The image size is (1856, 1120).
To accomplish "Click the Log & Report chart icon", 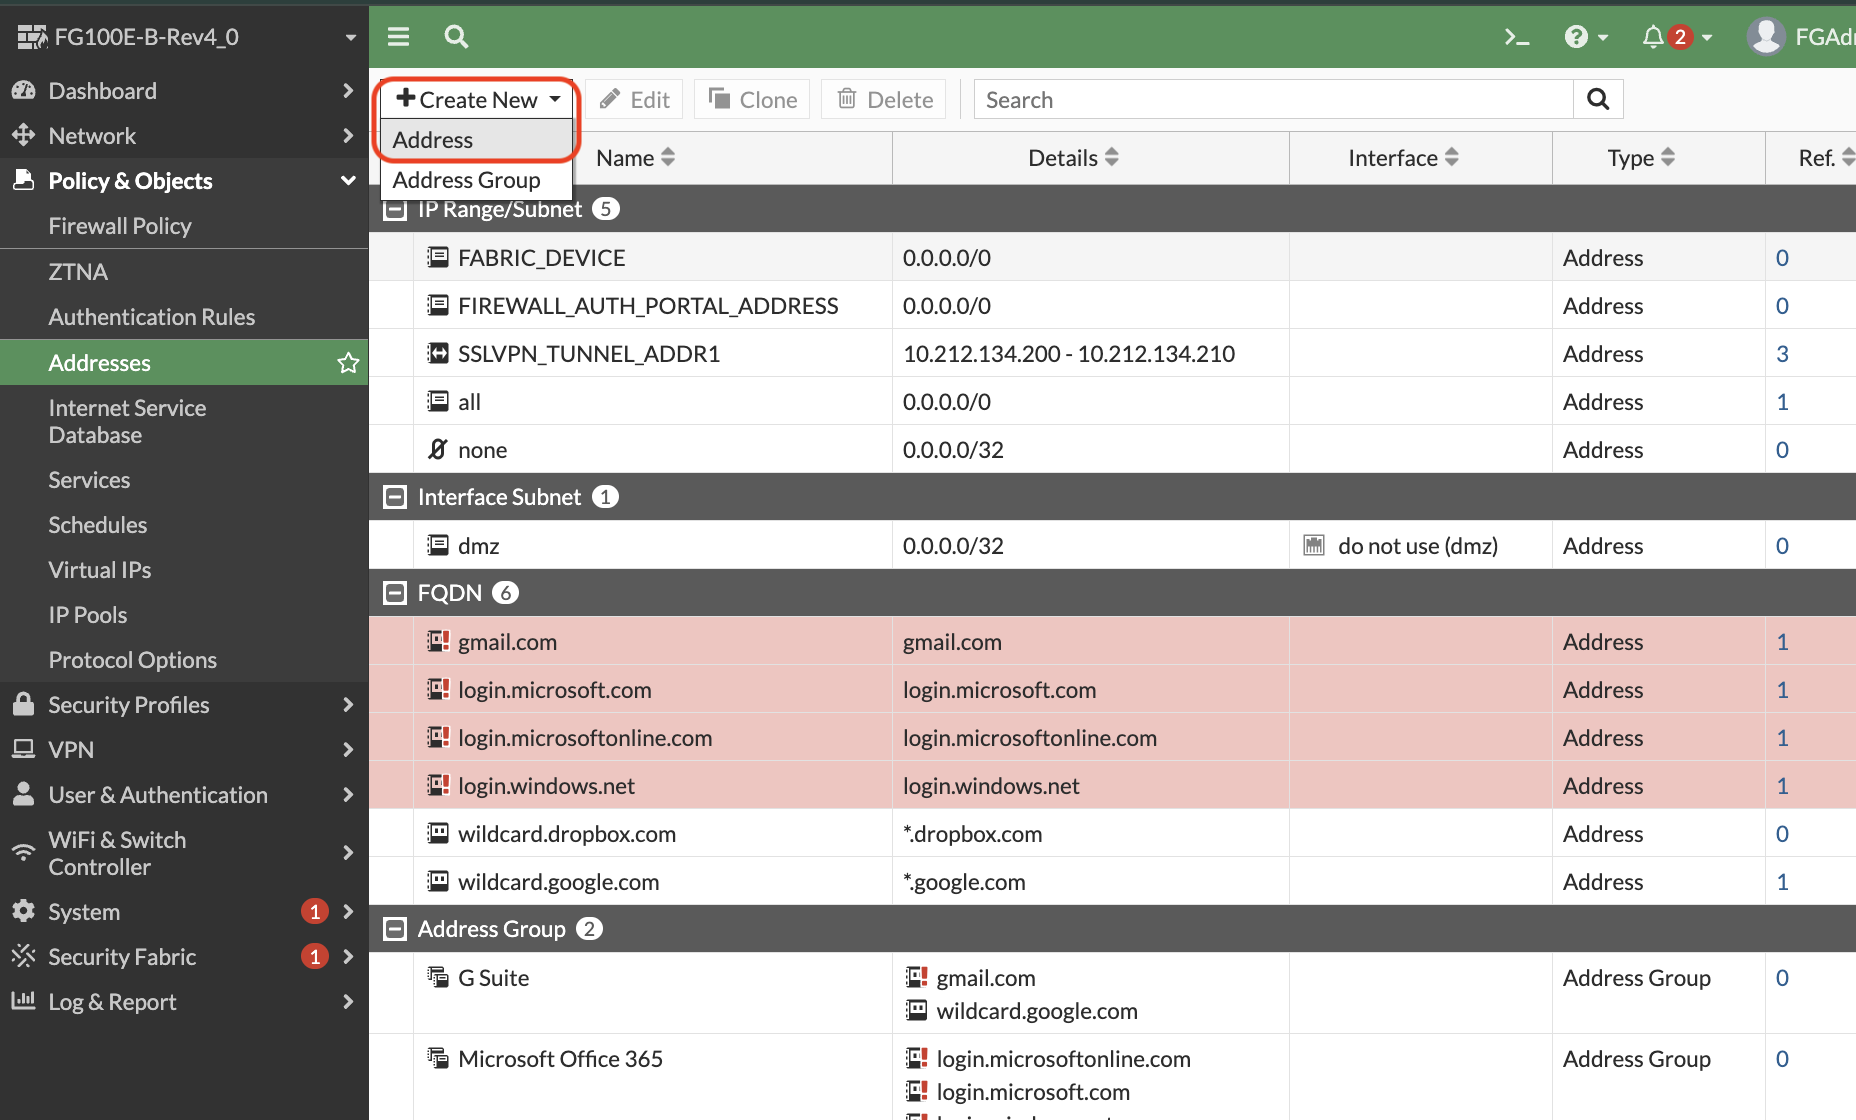I will click(24, 1001).
